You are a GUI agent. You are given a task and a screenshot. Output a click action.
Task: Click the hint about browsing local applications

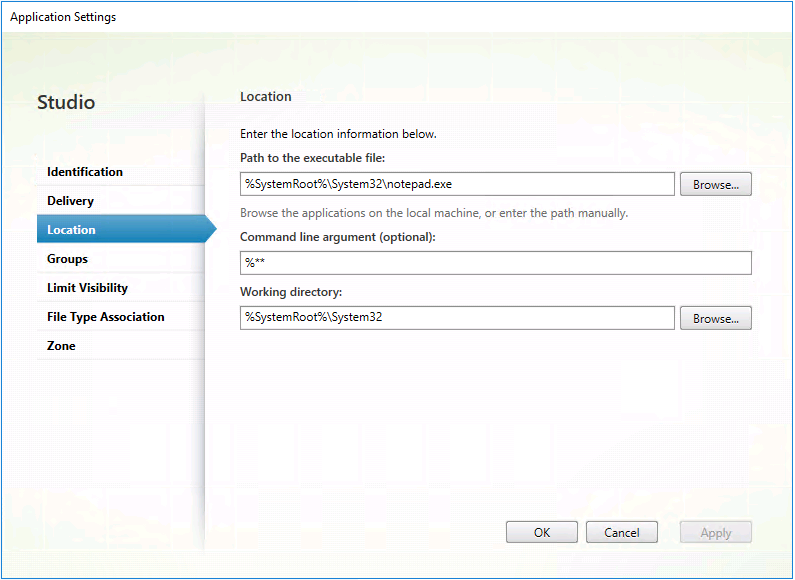(x=434, y=213)
